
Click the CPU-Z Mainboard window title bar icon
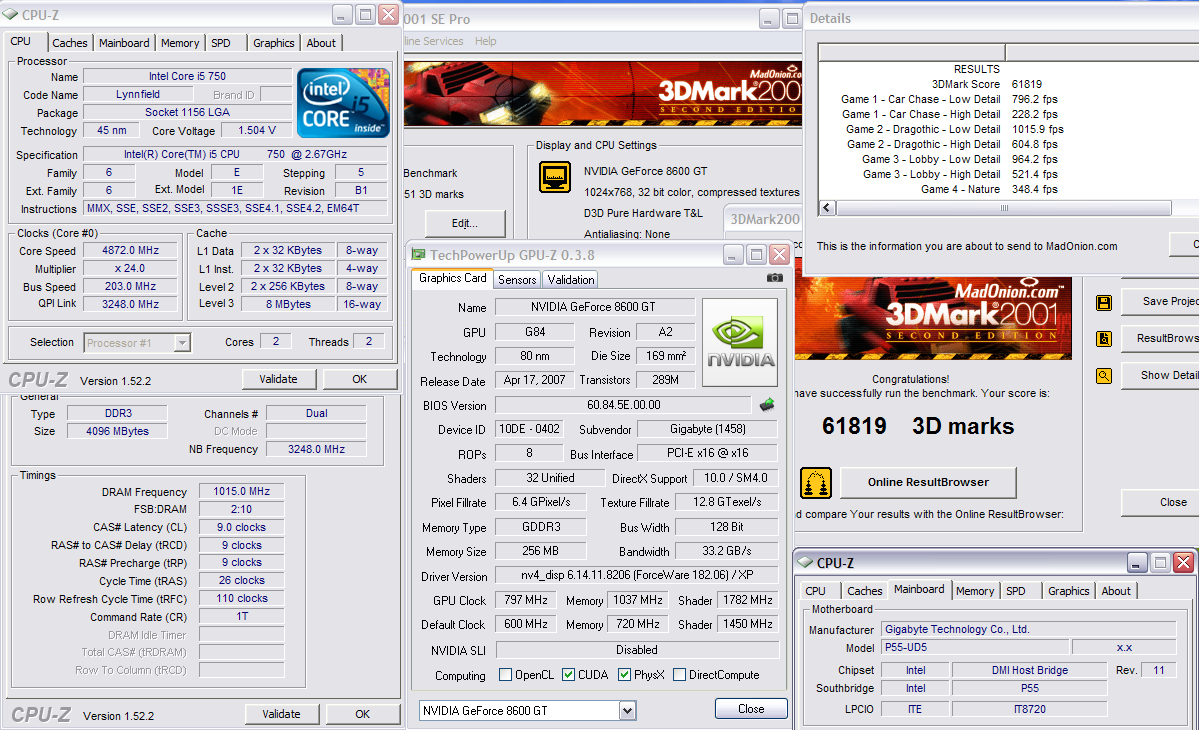(x=805, y=563)
